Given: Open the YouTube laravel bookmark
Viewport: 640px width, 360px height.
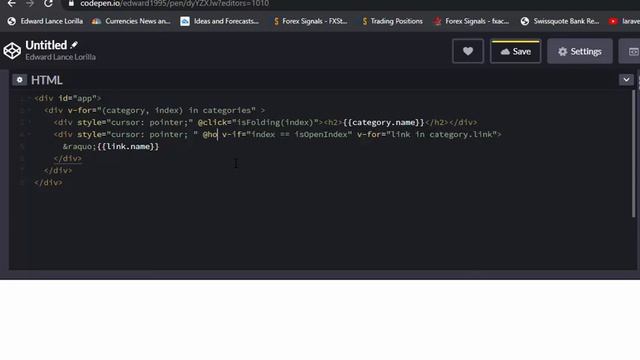Looking at the screenshot, I should (x=624, y=21).
